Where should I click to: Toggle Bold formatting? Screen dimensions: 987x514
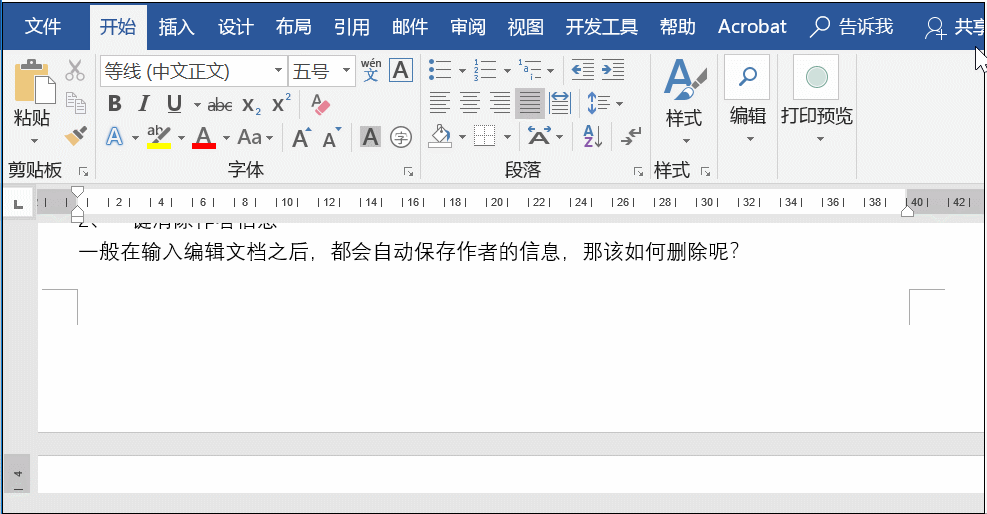point(115,104)
